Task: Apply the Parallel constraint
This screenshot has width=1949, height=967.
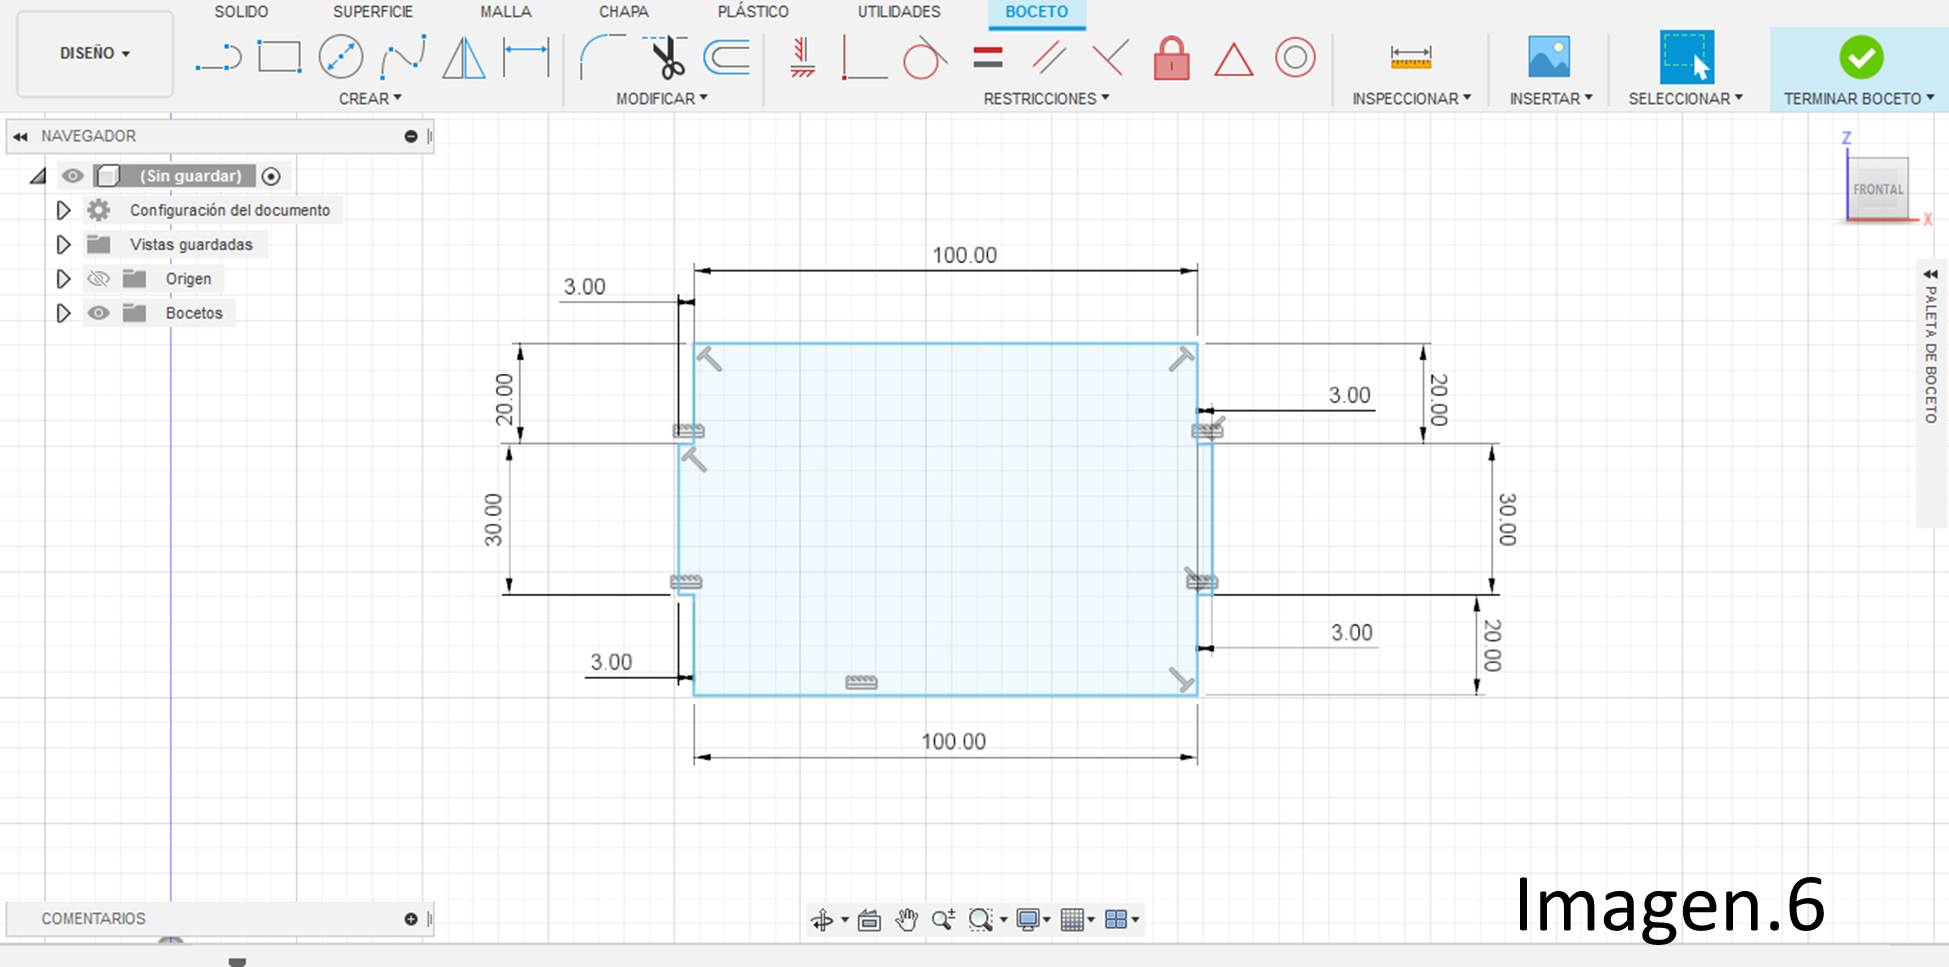Action: coord(1048,57)
